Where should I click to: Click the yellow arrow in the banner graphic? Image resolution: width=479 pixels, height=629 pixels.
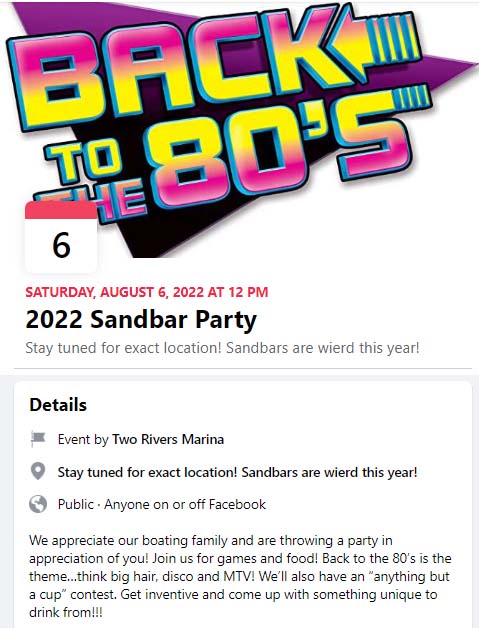[x=379, y=38]
